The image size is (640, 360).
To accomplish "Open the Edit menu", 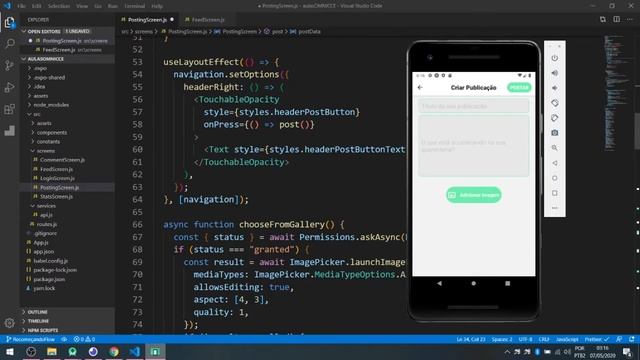I will coord(37,6).
